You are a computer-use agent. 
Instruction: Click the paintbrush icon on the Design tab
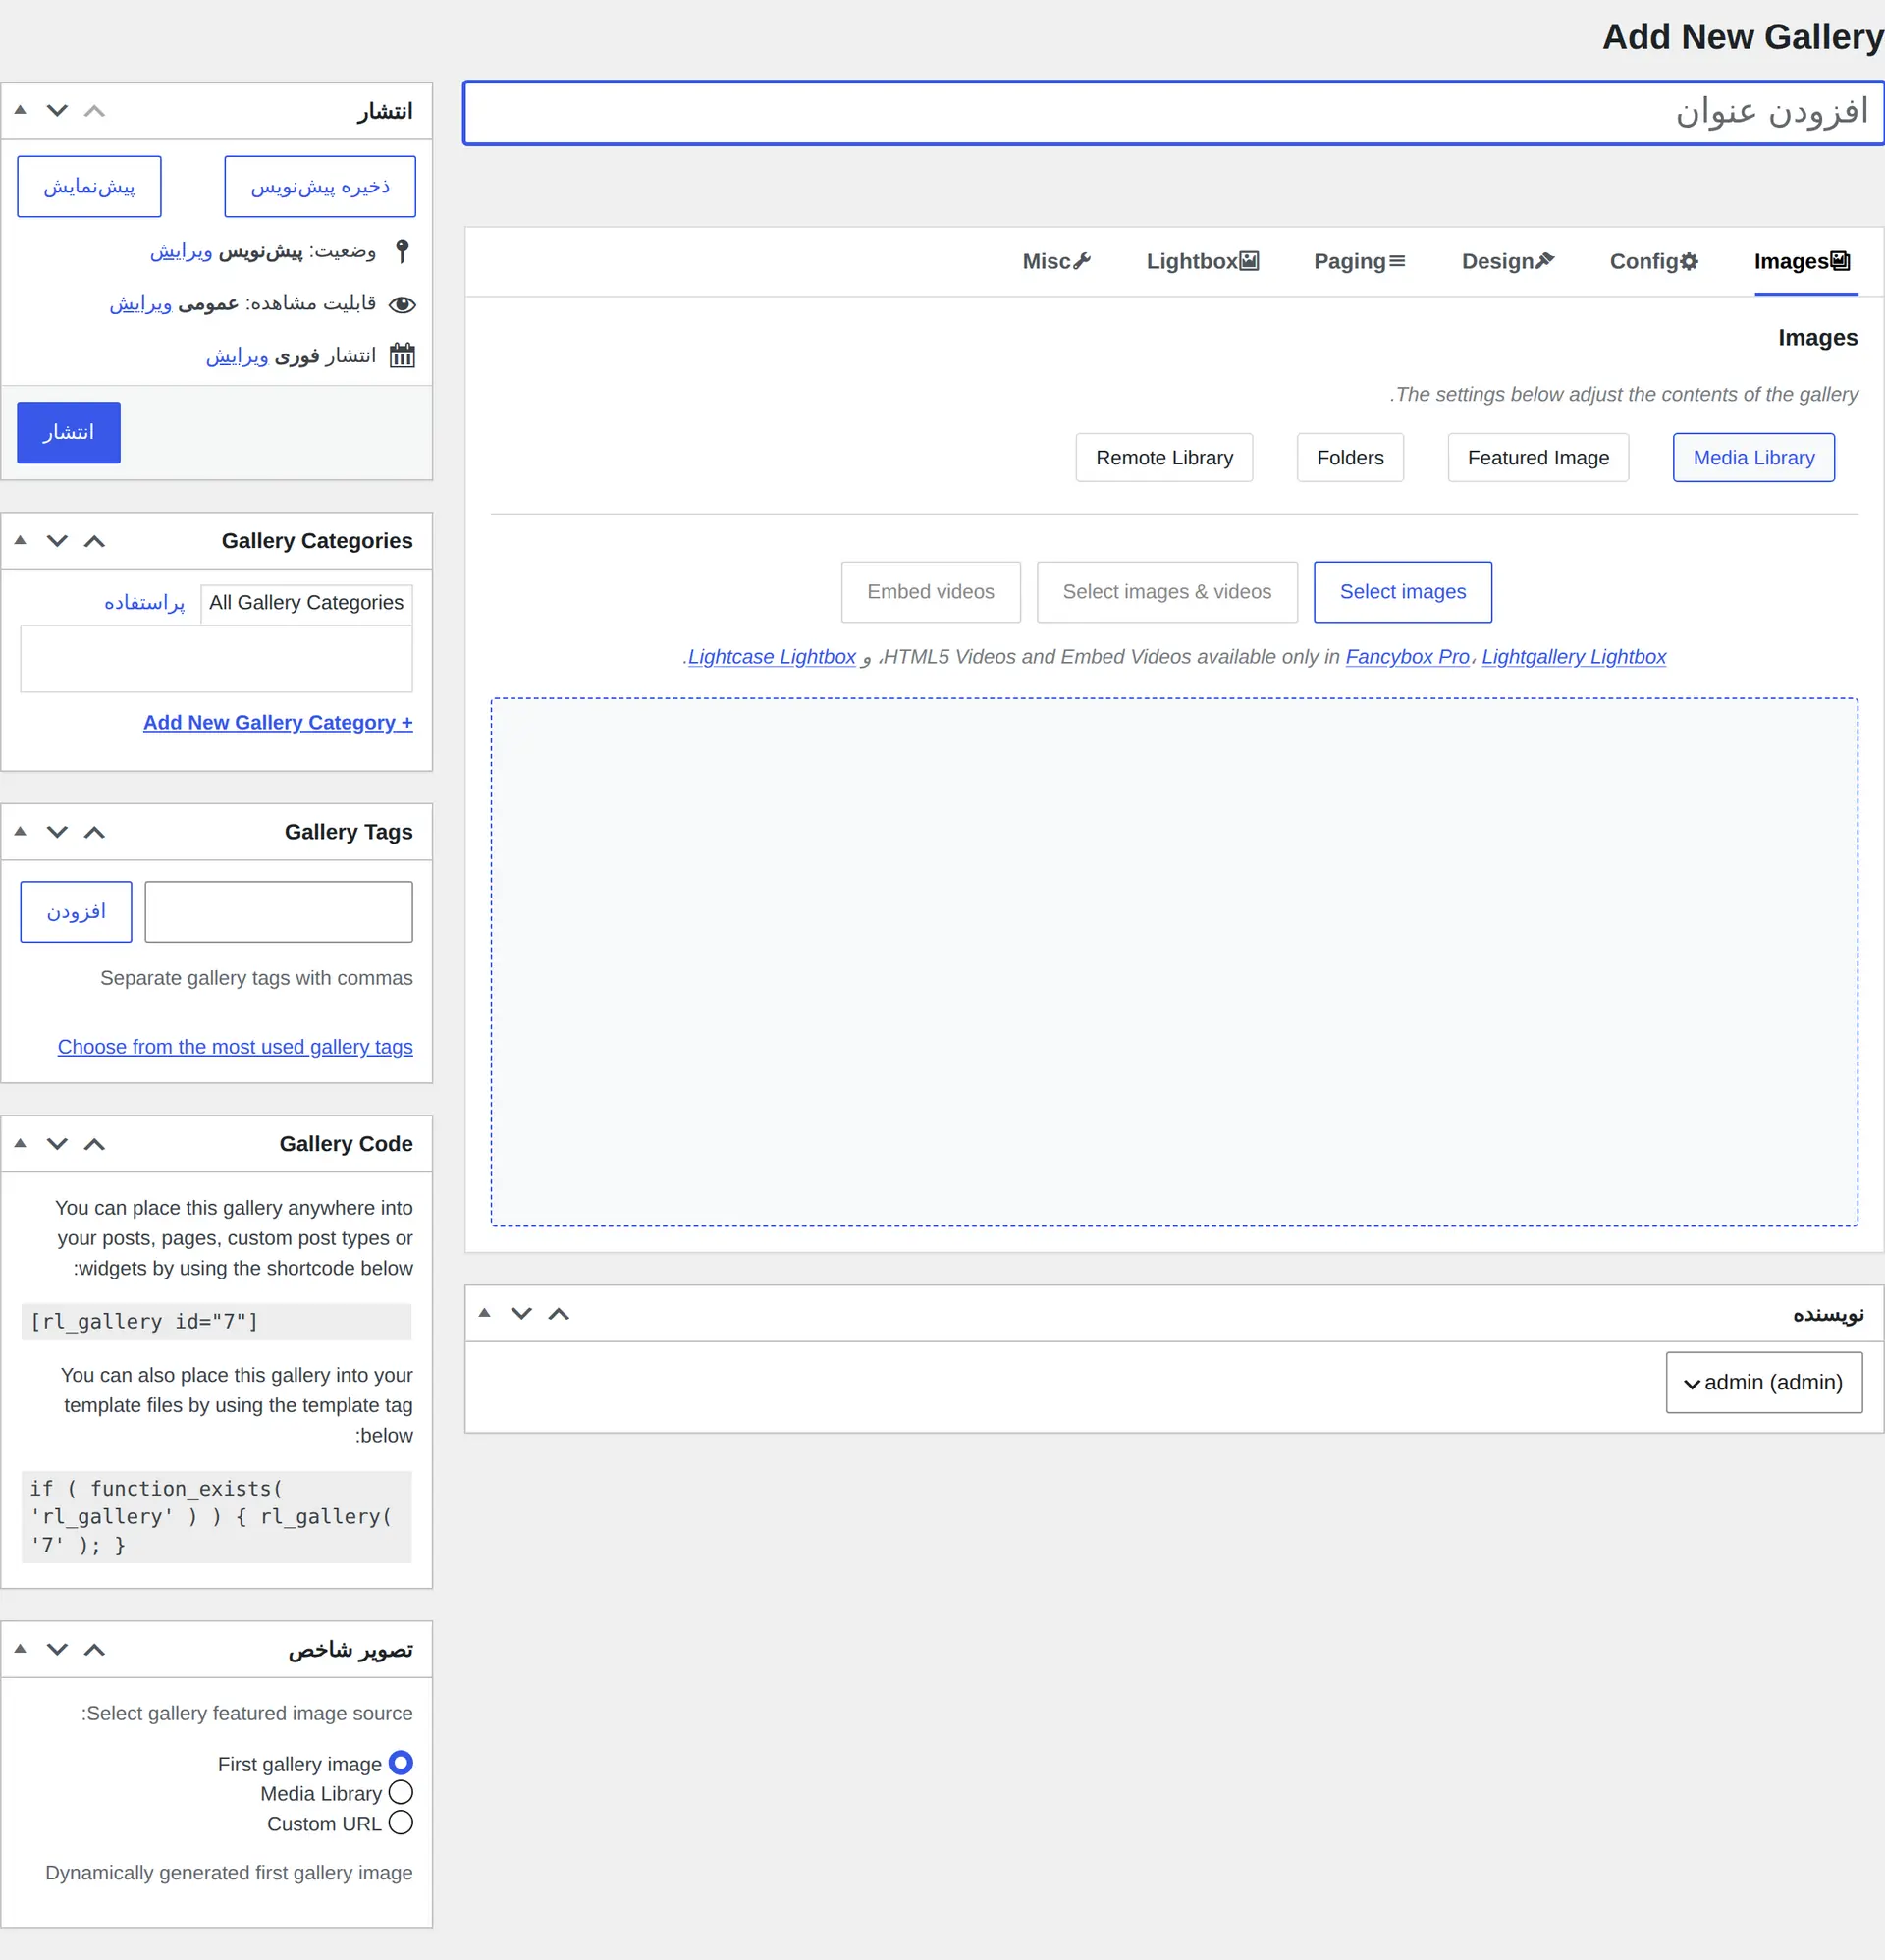(1544, 261)
